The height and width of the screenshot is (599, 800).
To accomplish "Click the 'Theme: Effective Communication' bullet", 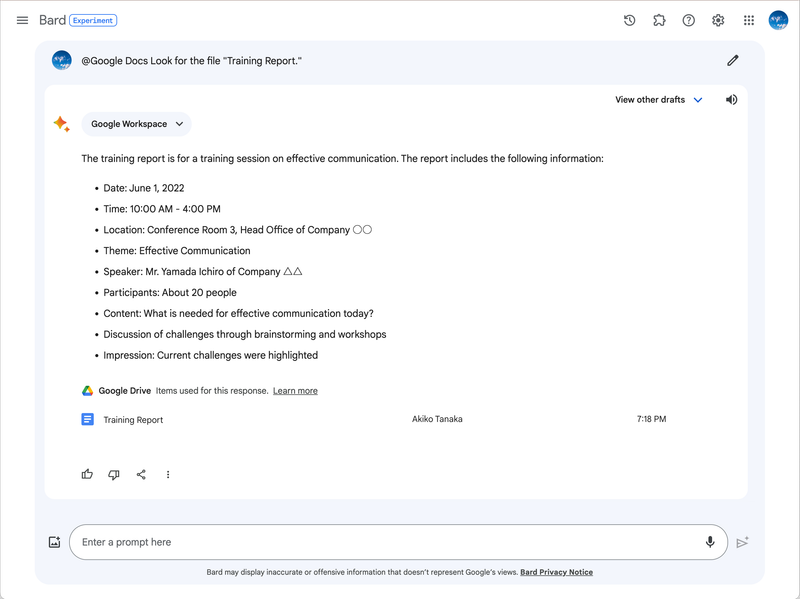I will tap(177, 251).
